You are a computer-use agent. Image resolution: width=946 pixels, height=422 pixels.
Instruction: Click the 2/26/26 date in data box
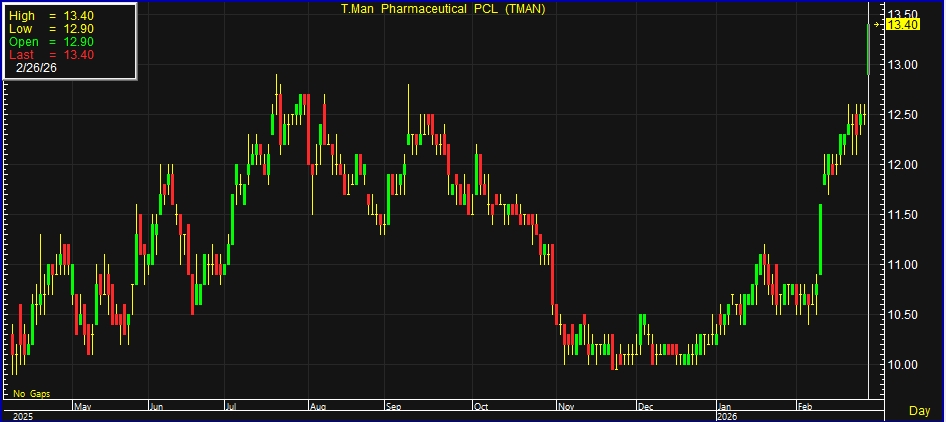tap(36, 69)
